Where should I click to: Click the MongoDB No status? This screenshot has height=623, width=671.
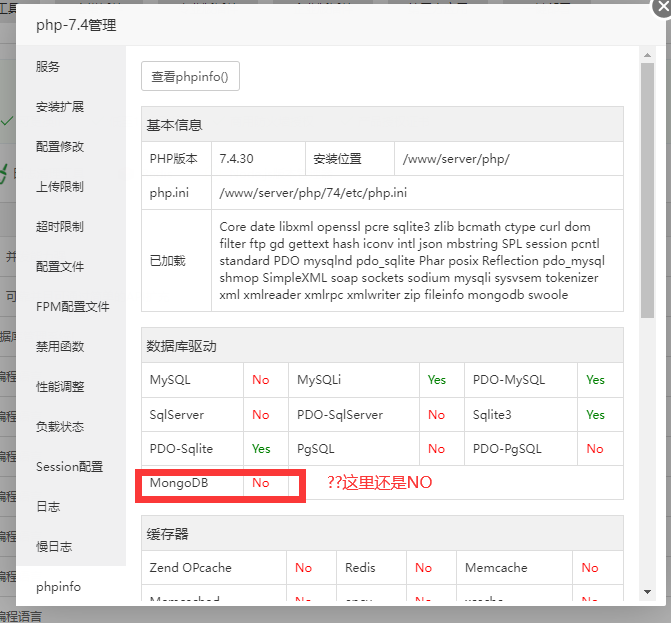click(261, 483)
